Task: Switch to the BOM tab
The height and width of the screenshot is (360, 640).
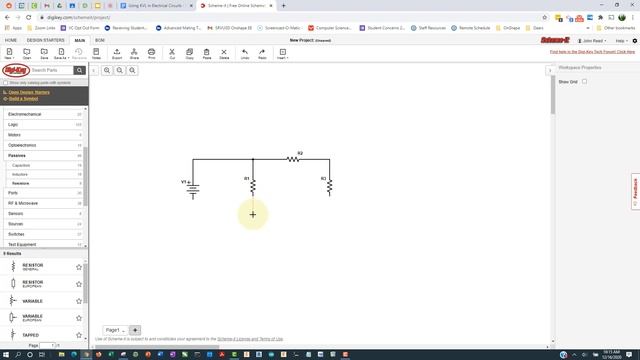Action: point(100,40)
